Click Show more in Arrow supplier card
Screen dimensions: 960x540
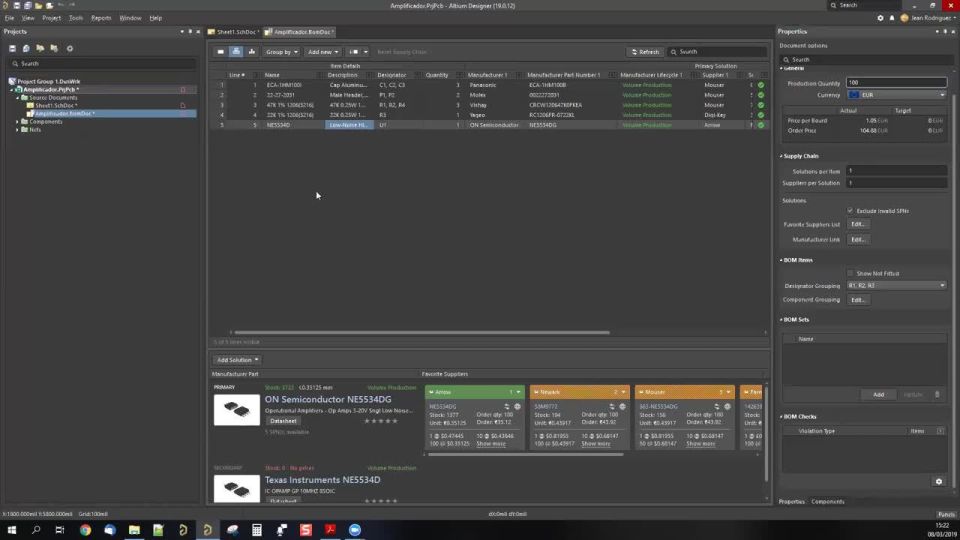491,443
